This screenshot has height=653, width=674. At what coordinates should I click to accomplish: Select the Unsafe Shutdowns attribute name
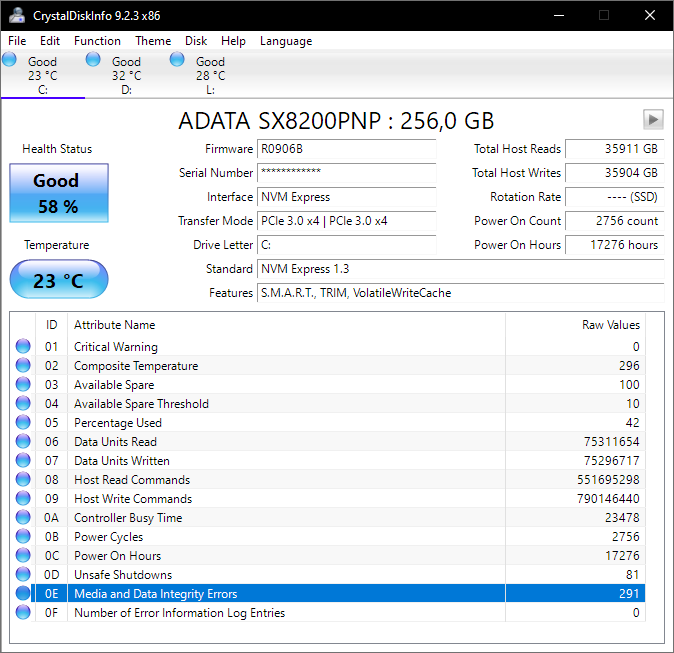coord(123,575)
